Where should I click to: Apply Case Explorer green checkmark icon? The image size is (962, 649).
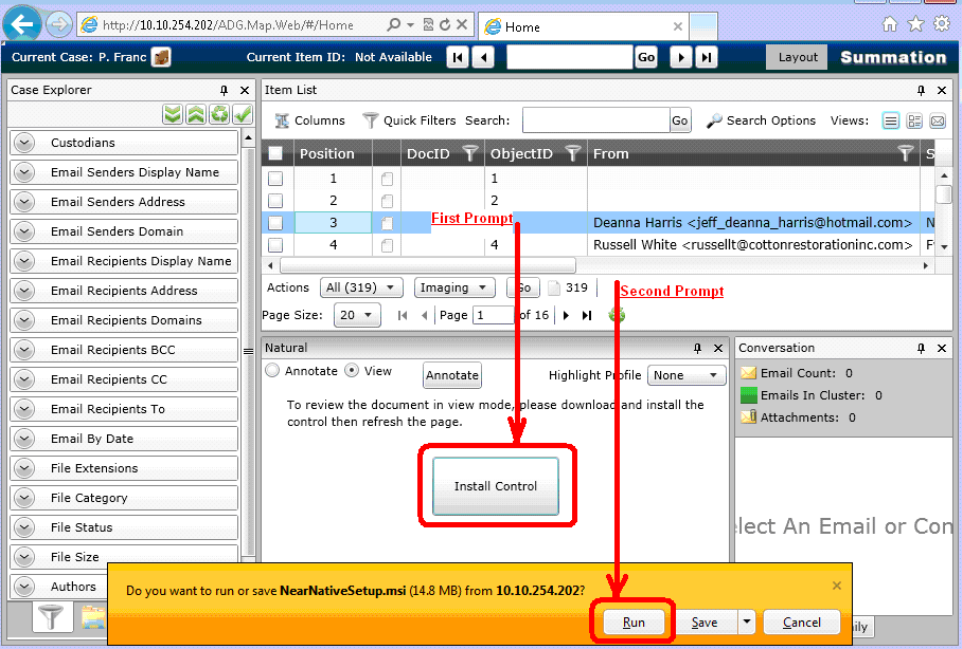point(242,114)
